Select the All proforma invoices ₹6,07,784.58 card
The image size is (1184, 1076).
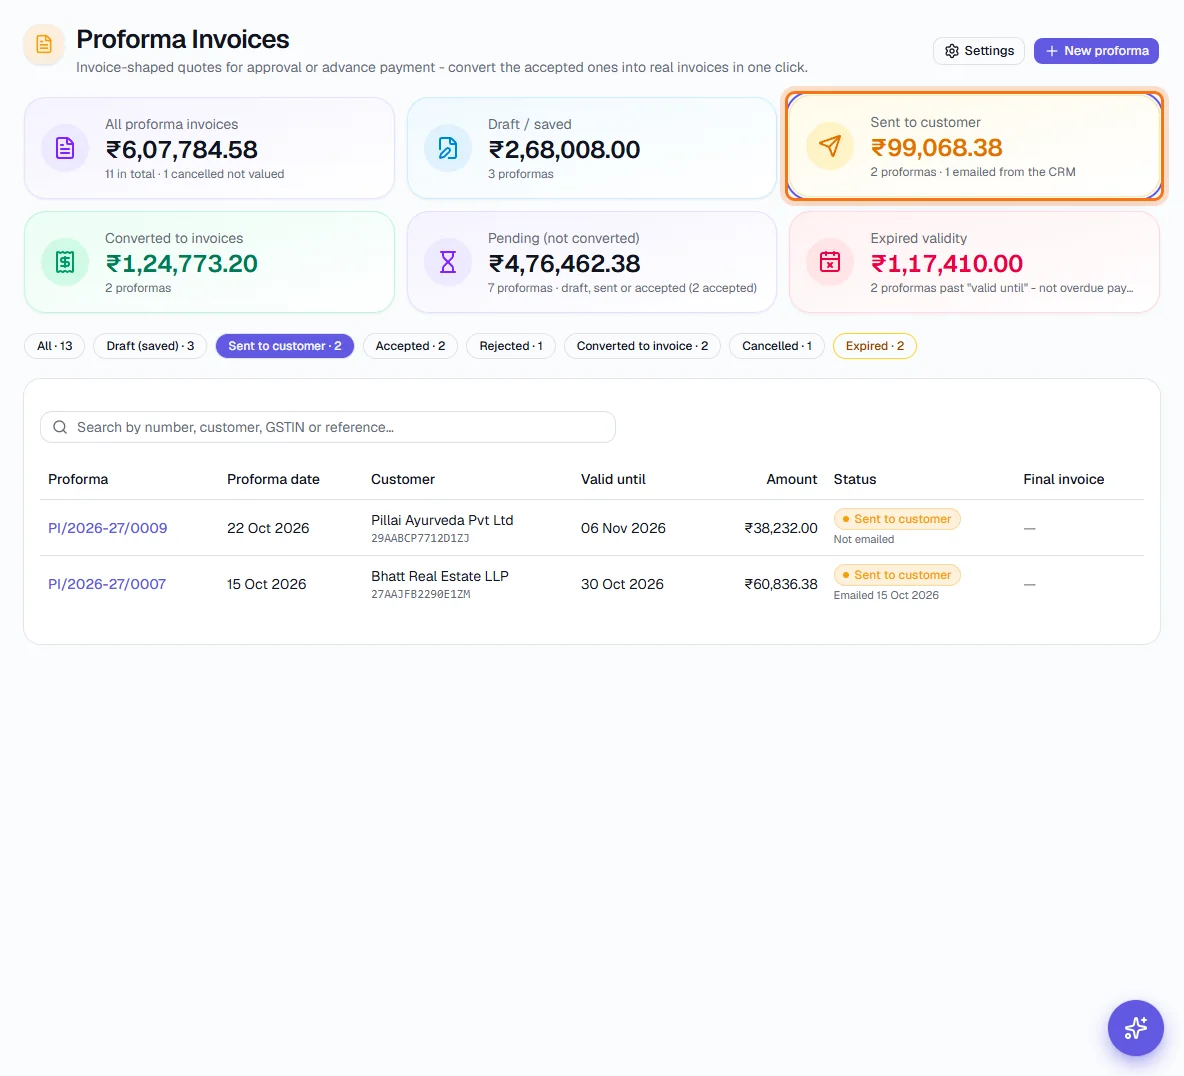pyautogui.click(x=209, y=148)
